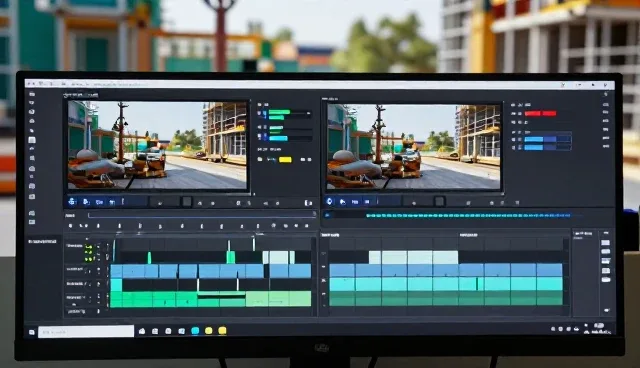Stop playback with right preview's gray square button
640x368 pixels.
click(x=439, y=201)
